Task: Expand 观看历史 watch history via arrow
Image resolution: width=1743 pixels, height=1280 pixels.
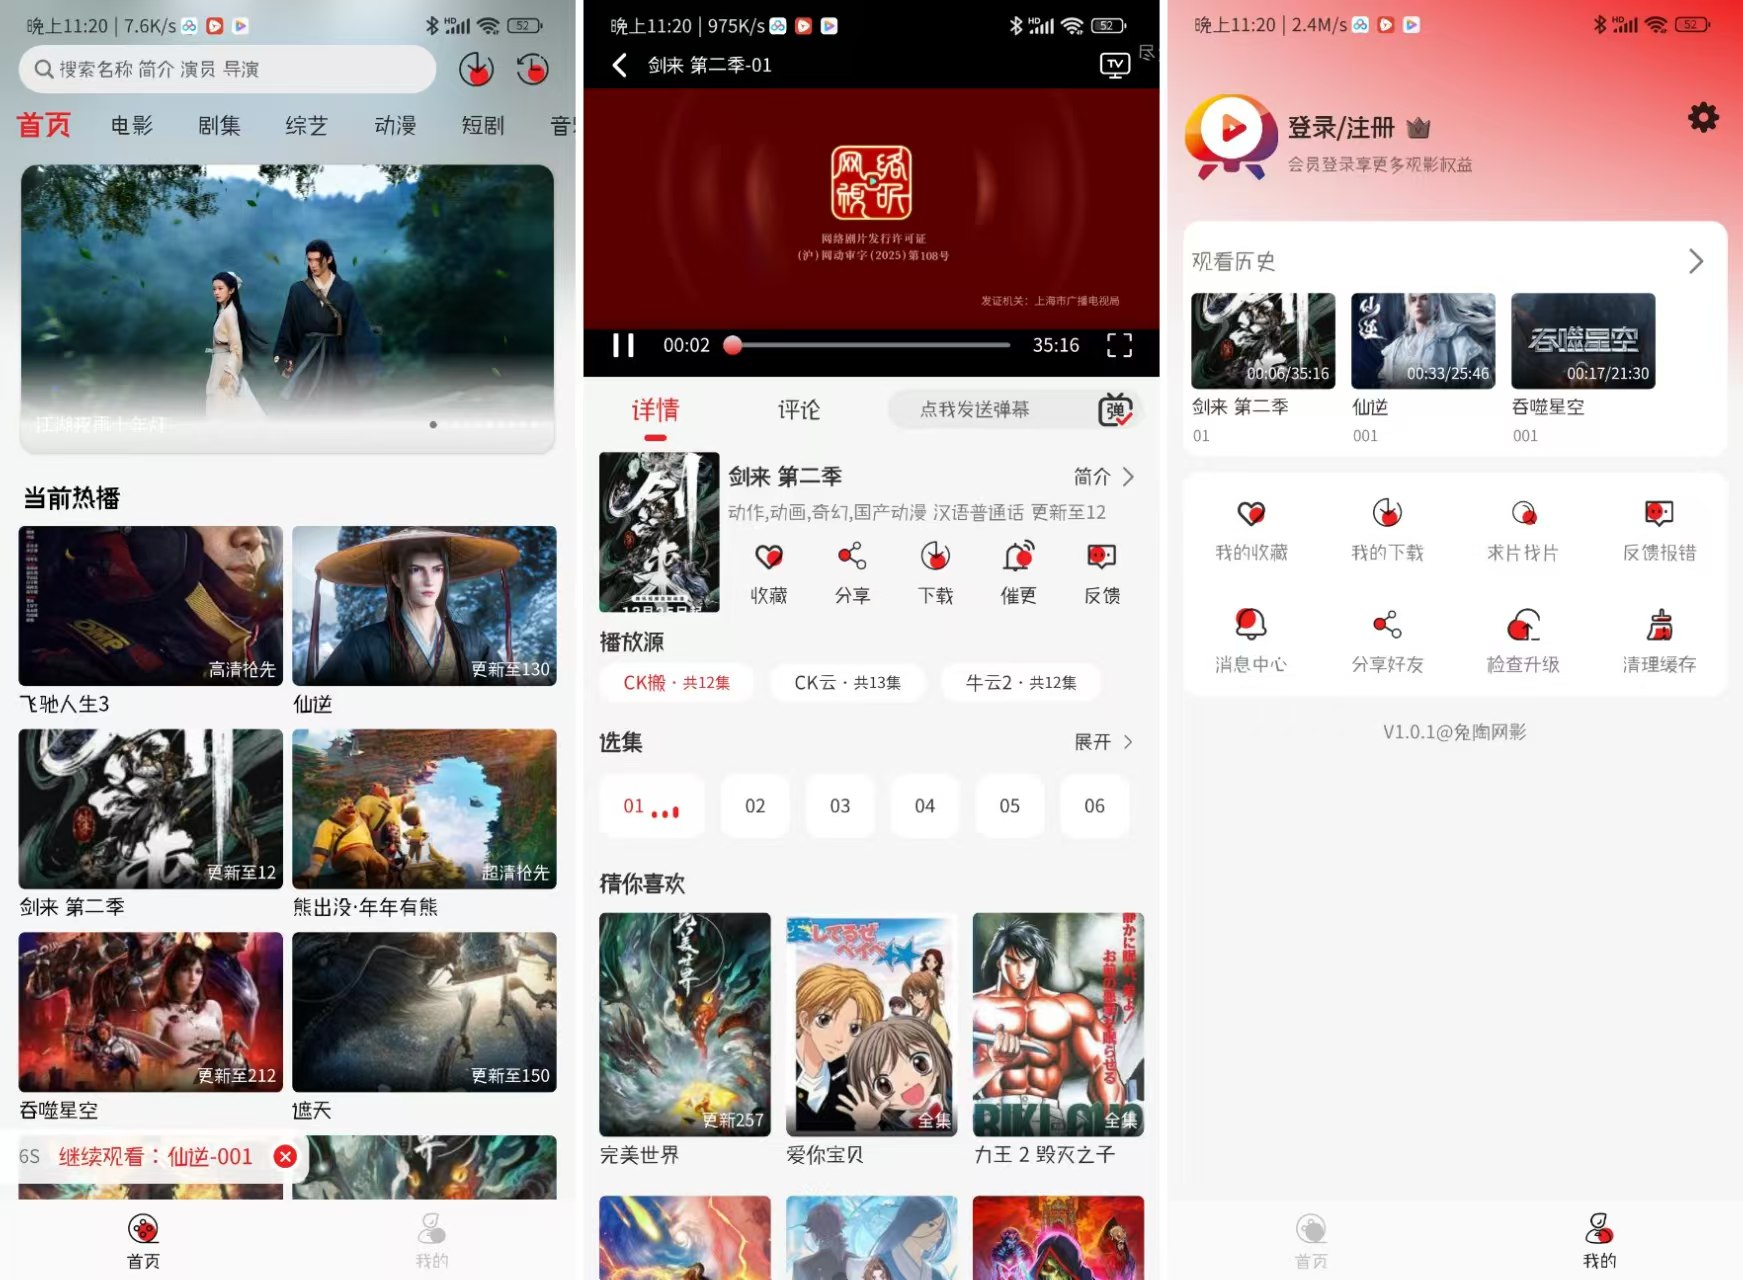Action: (x=1696, y=261)
